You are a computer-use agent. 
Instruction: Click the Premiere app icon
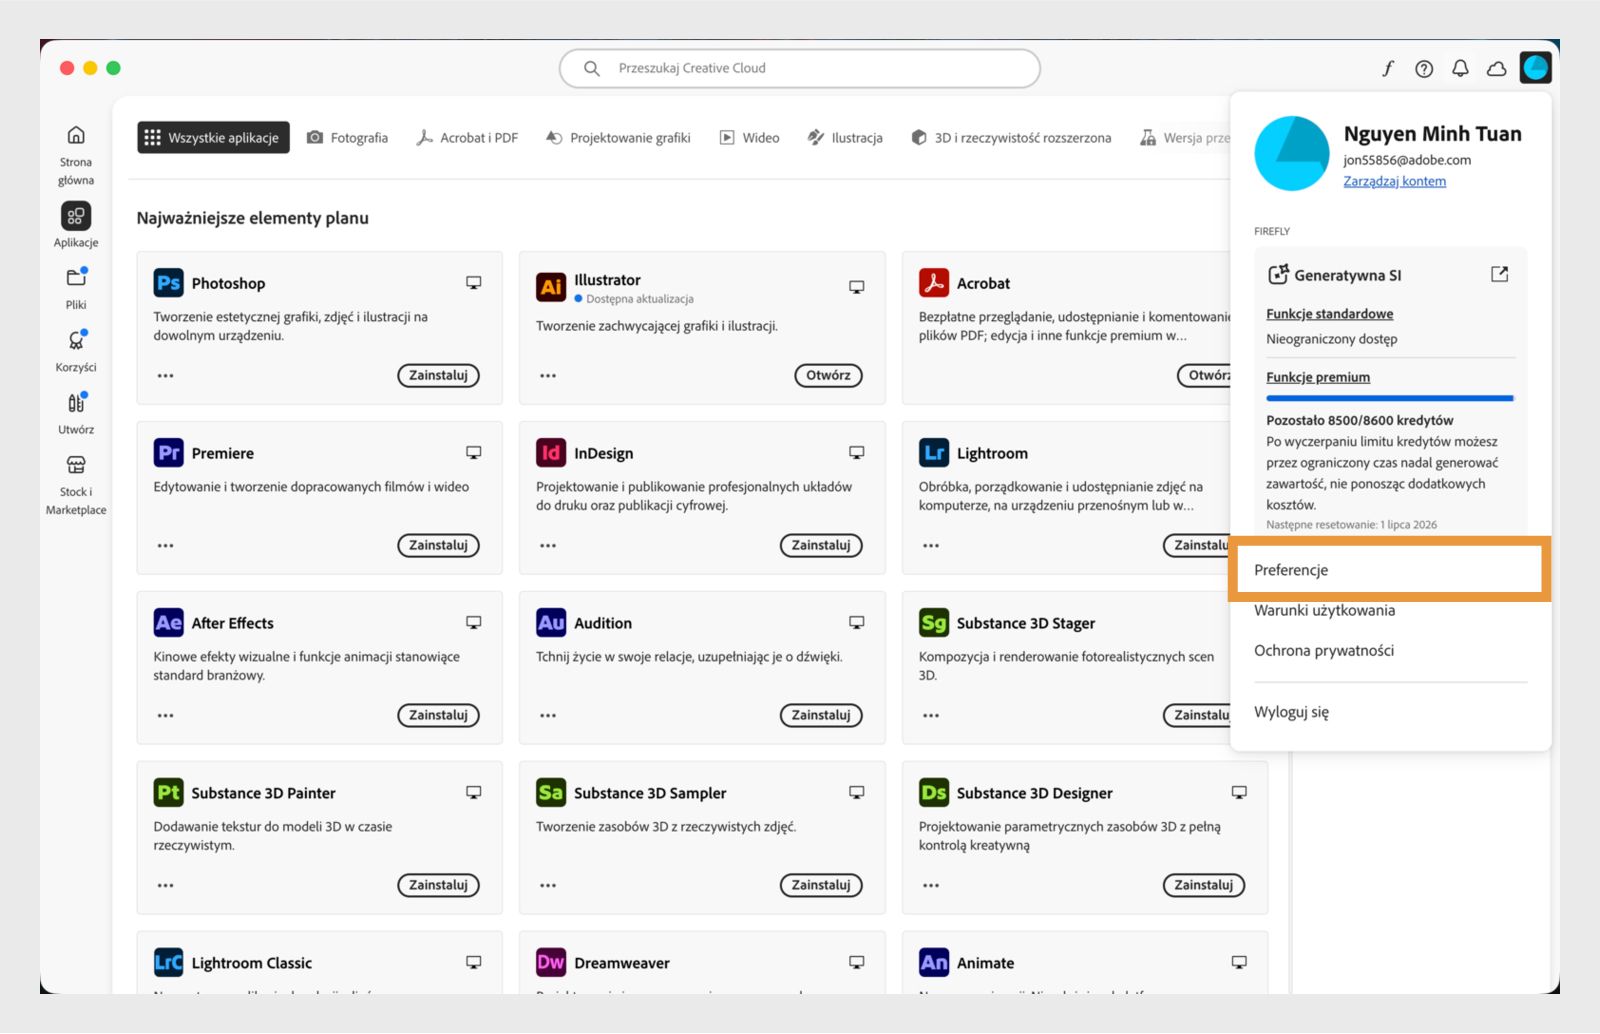click(x=168, y=453)
